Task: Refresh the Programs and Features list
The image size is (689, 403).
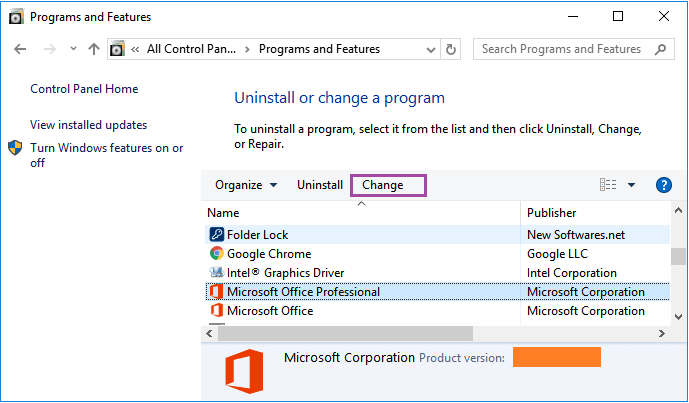Action: pos(451,49)
